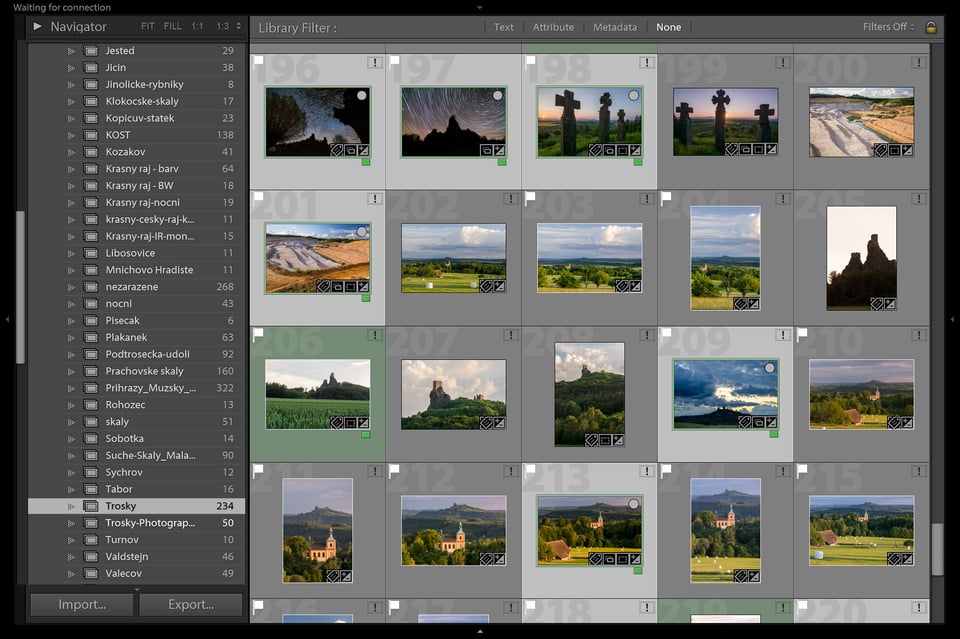Expand the Trosky folder triangle
This screenshot has width=960, height=639.
pyautogui.click(x=71, y=506)
